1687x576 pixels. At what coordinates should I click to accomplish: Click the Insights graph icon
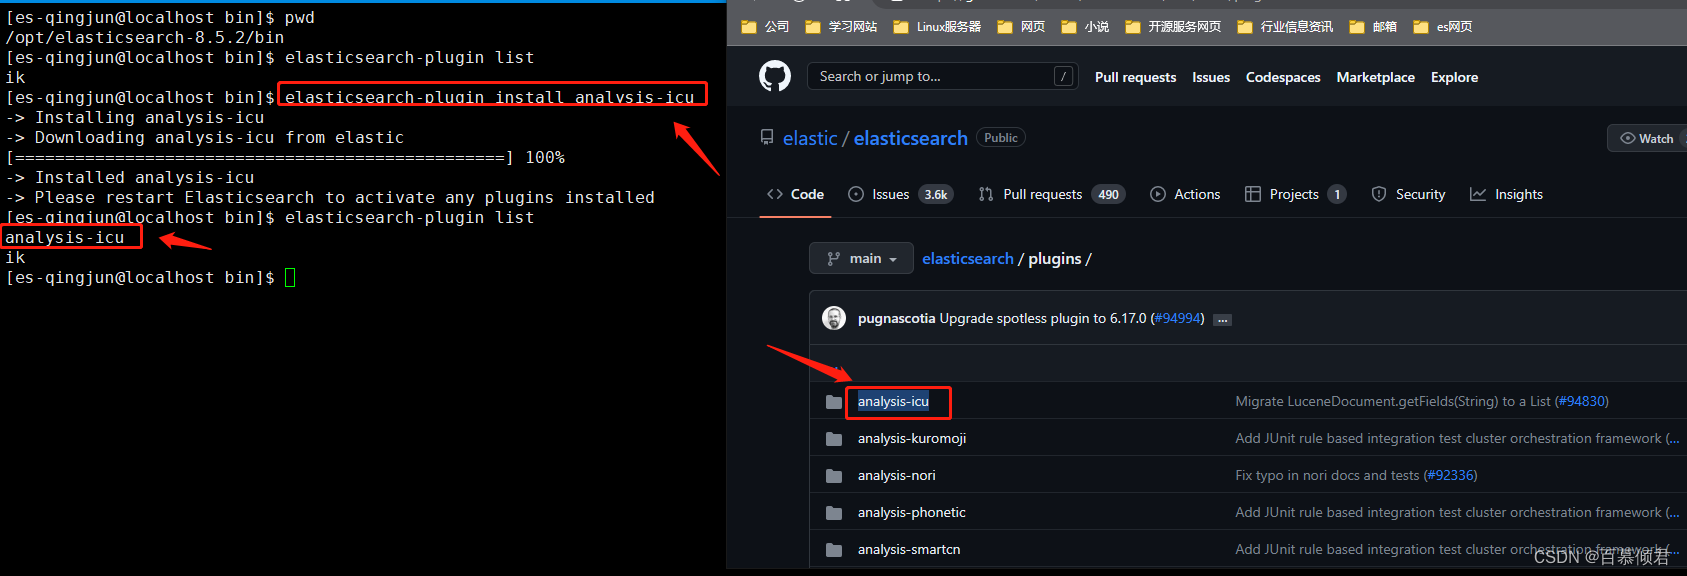pyautogui.click(x=1478, y=194)
